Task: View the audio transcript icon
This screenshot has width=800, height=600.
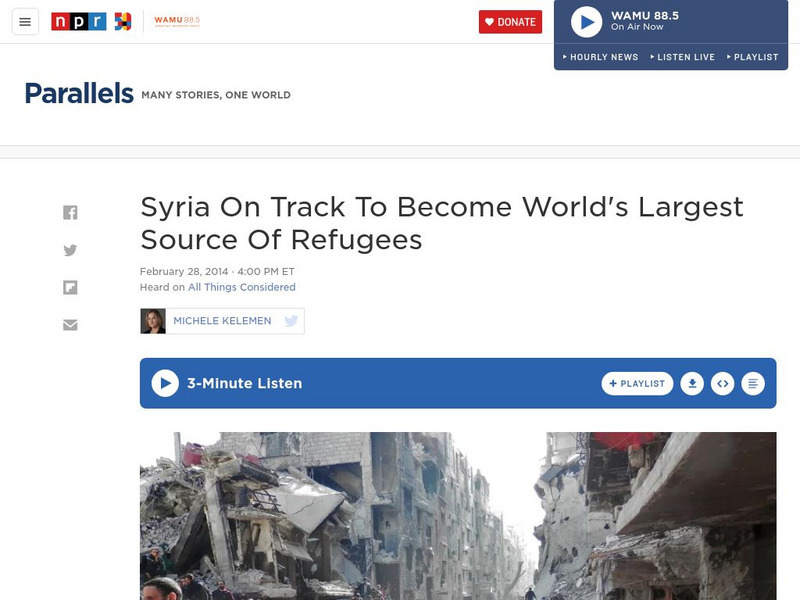Action: click(753, 384)
